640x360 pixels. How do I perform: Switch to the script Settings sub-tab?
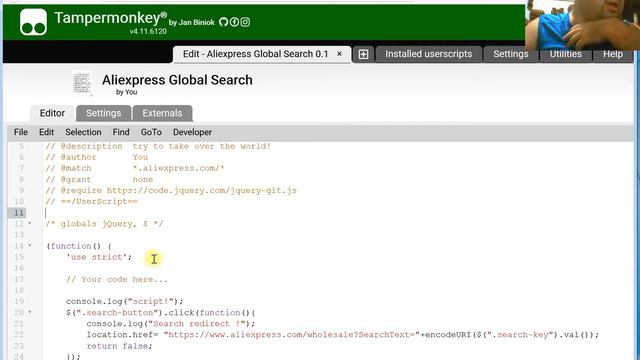pyautogui.click(x=103, y=113)
